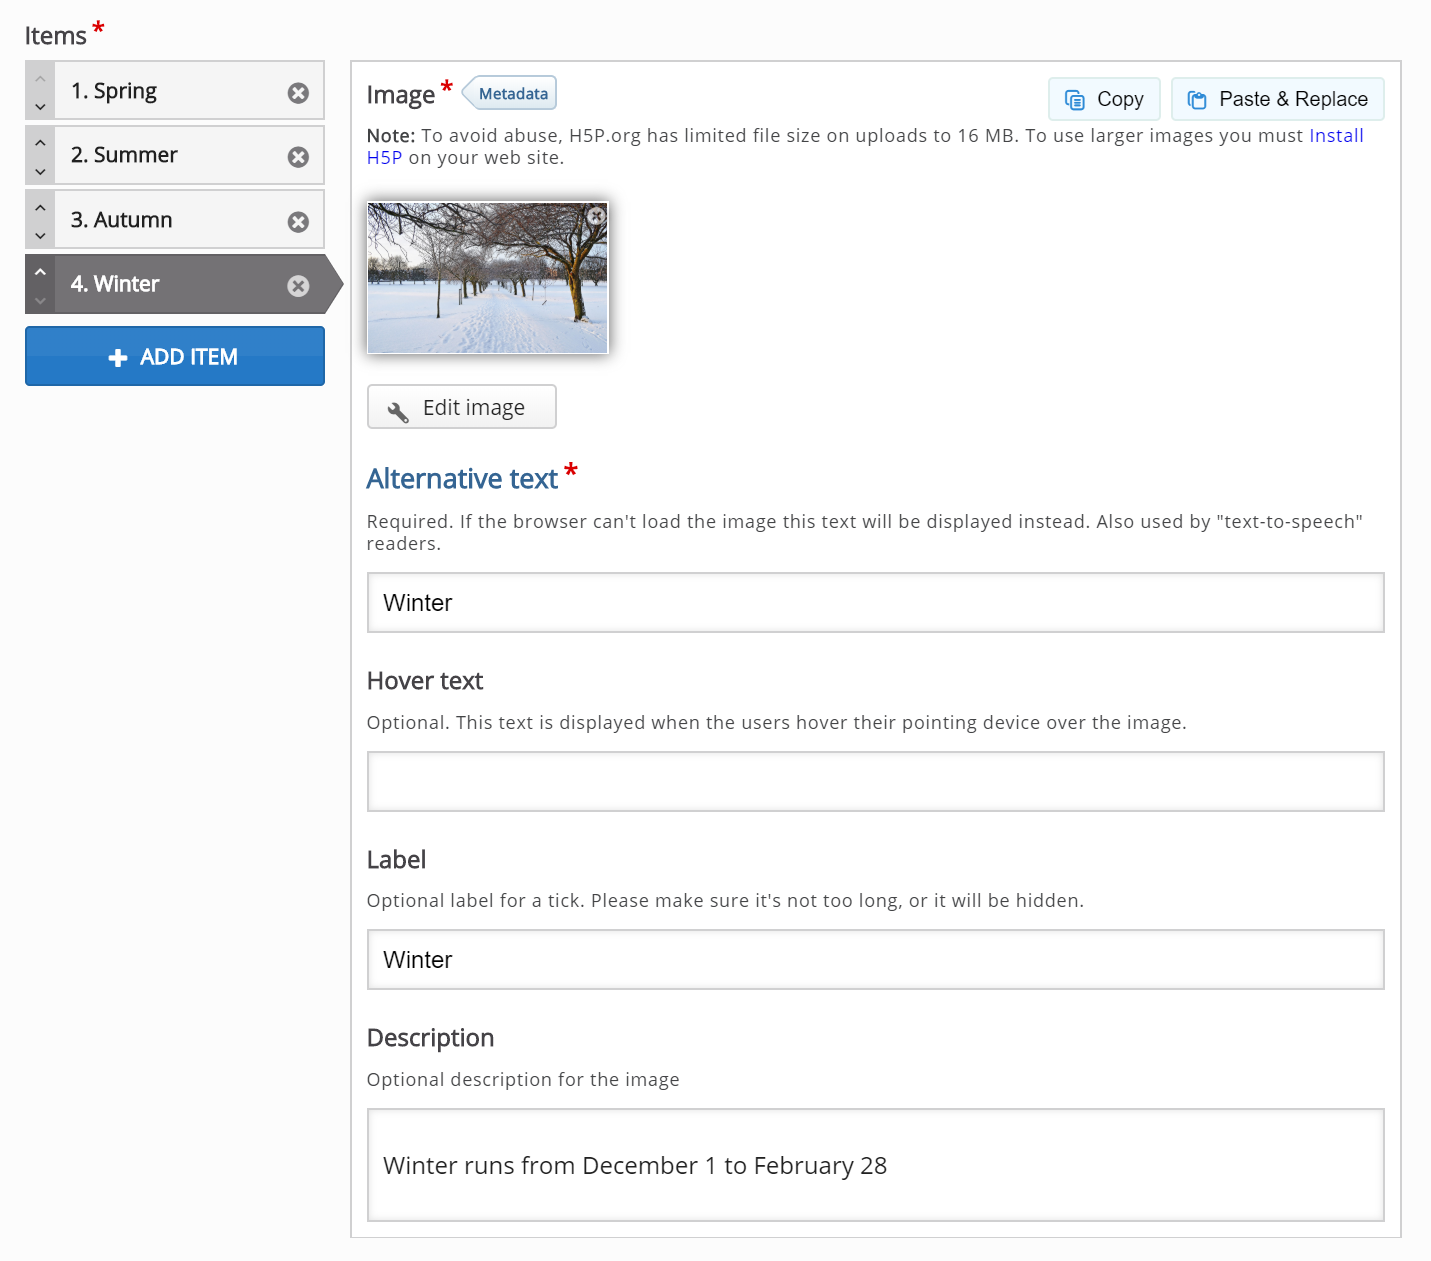Viewport: 1431px width, 1261px height.
Task: Click the Items heading label
Action: coord(56,36)
